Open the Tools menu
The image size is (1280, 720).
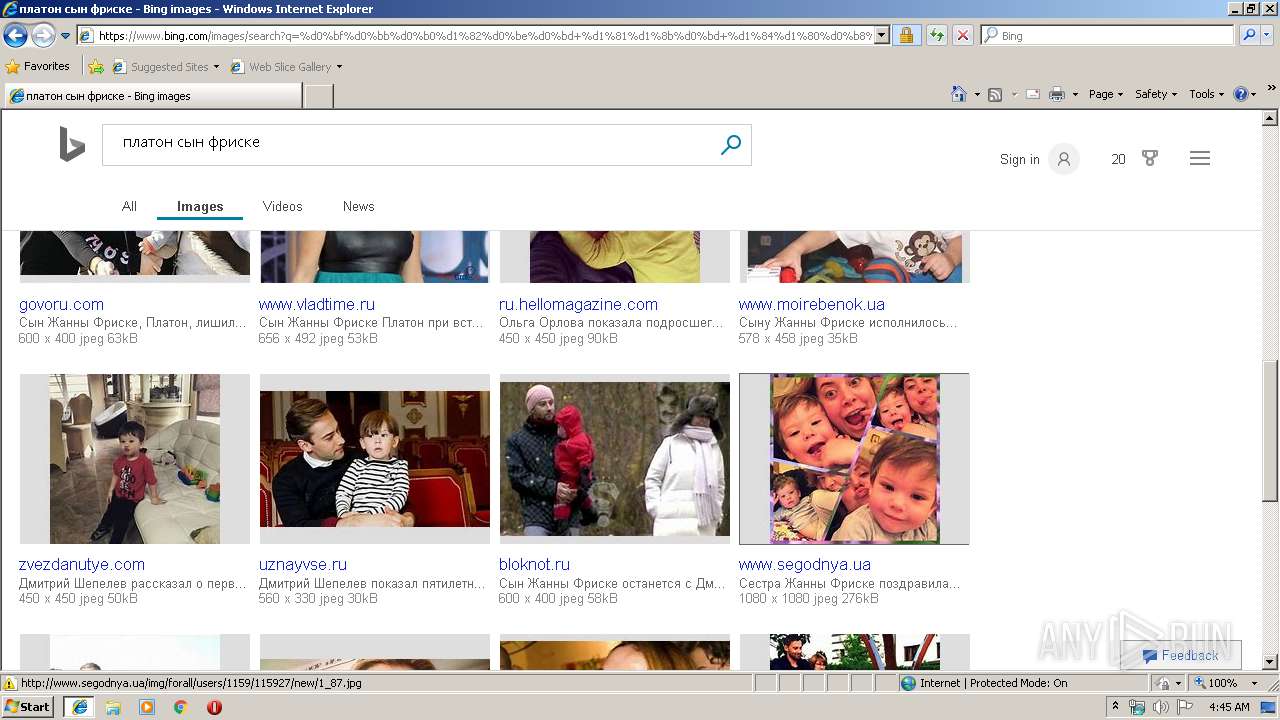click(1206, 94)
